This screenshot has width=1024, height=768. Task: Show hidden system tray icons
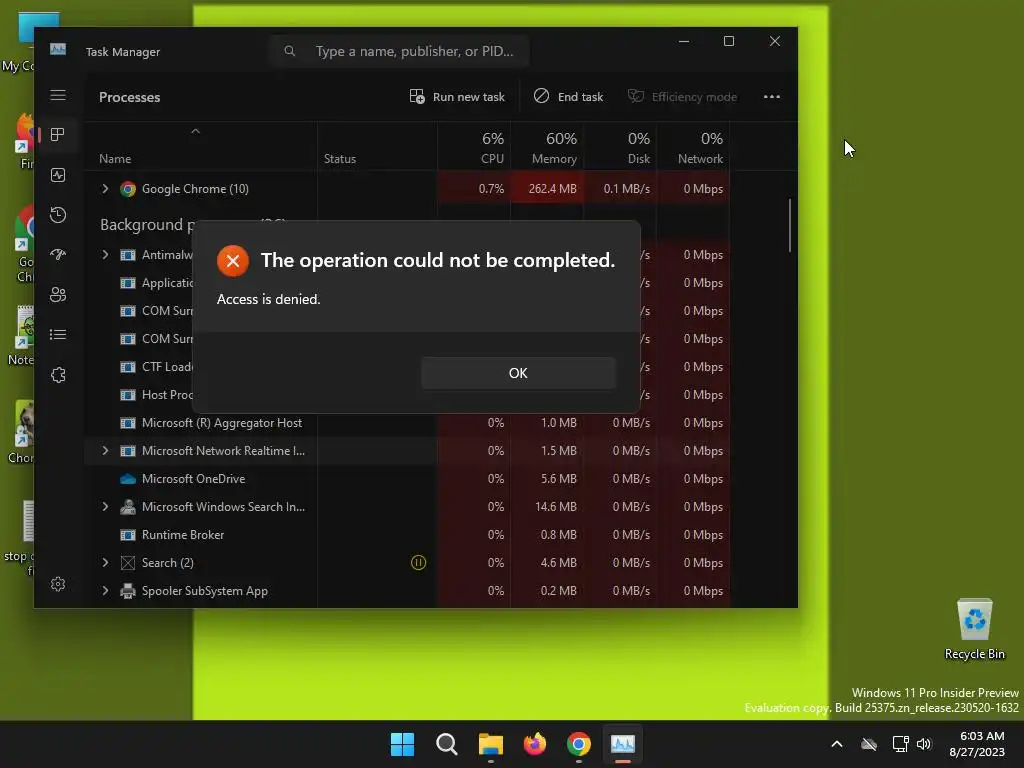837,744
